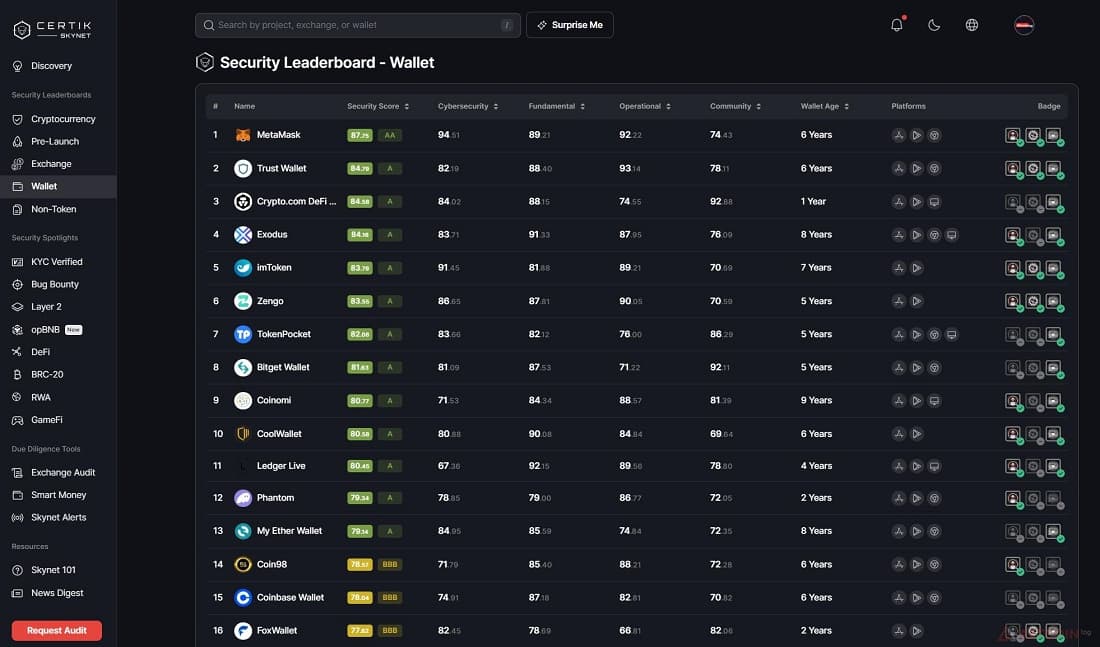Sort by Security Score column
The height and width of the screenshot is (647, 1100).
pyautogui.click(x=378, y=106)
